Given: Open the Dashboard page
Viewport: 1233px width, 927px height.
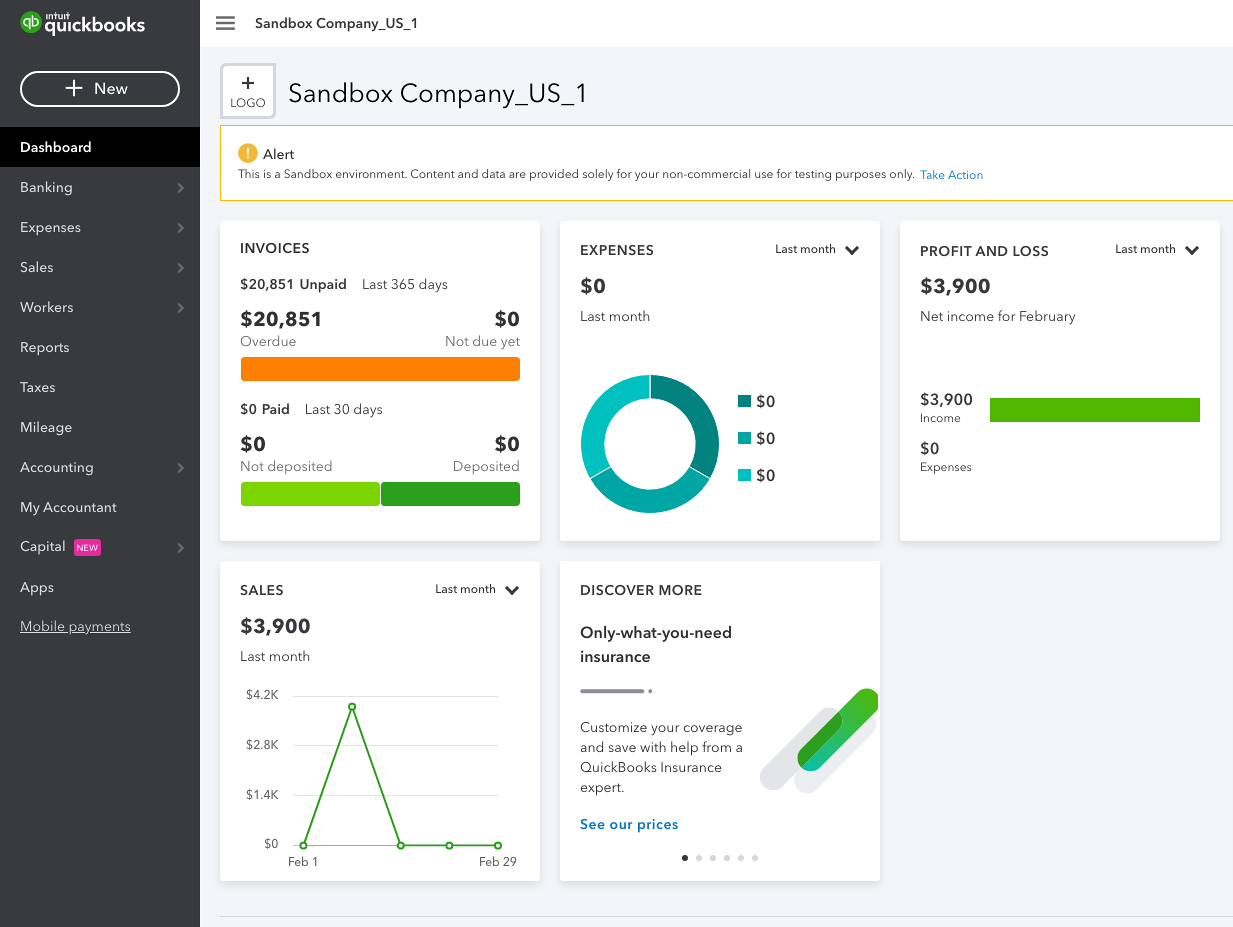Looking at the screenshot, I should 100,147.
